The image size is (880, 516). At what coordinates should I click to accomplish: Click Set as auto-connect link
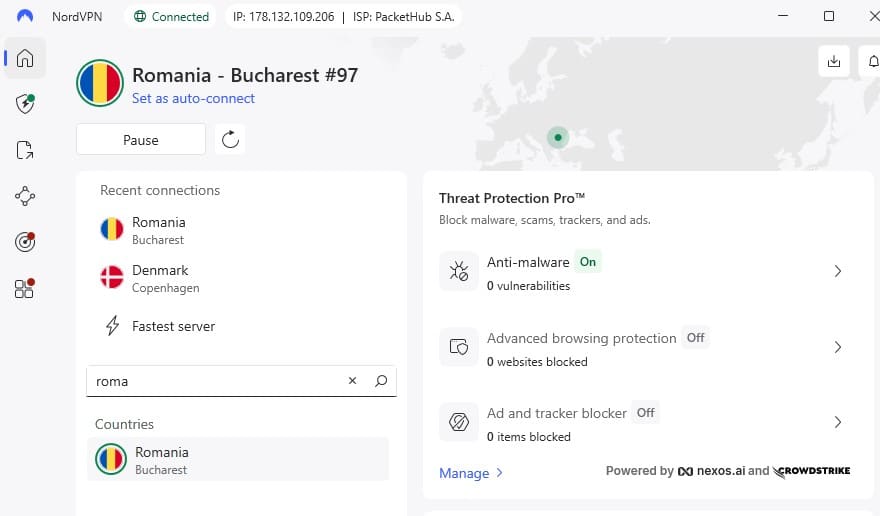click(x=193, y=98)
